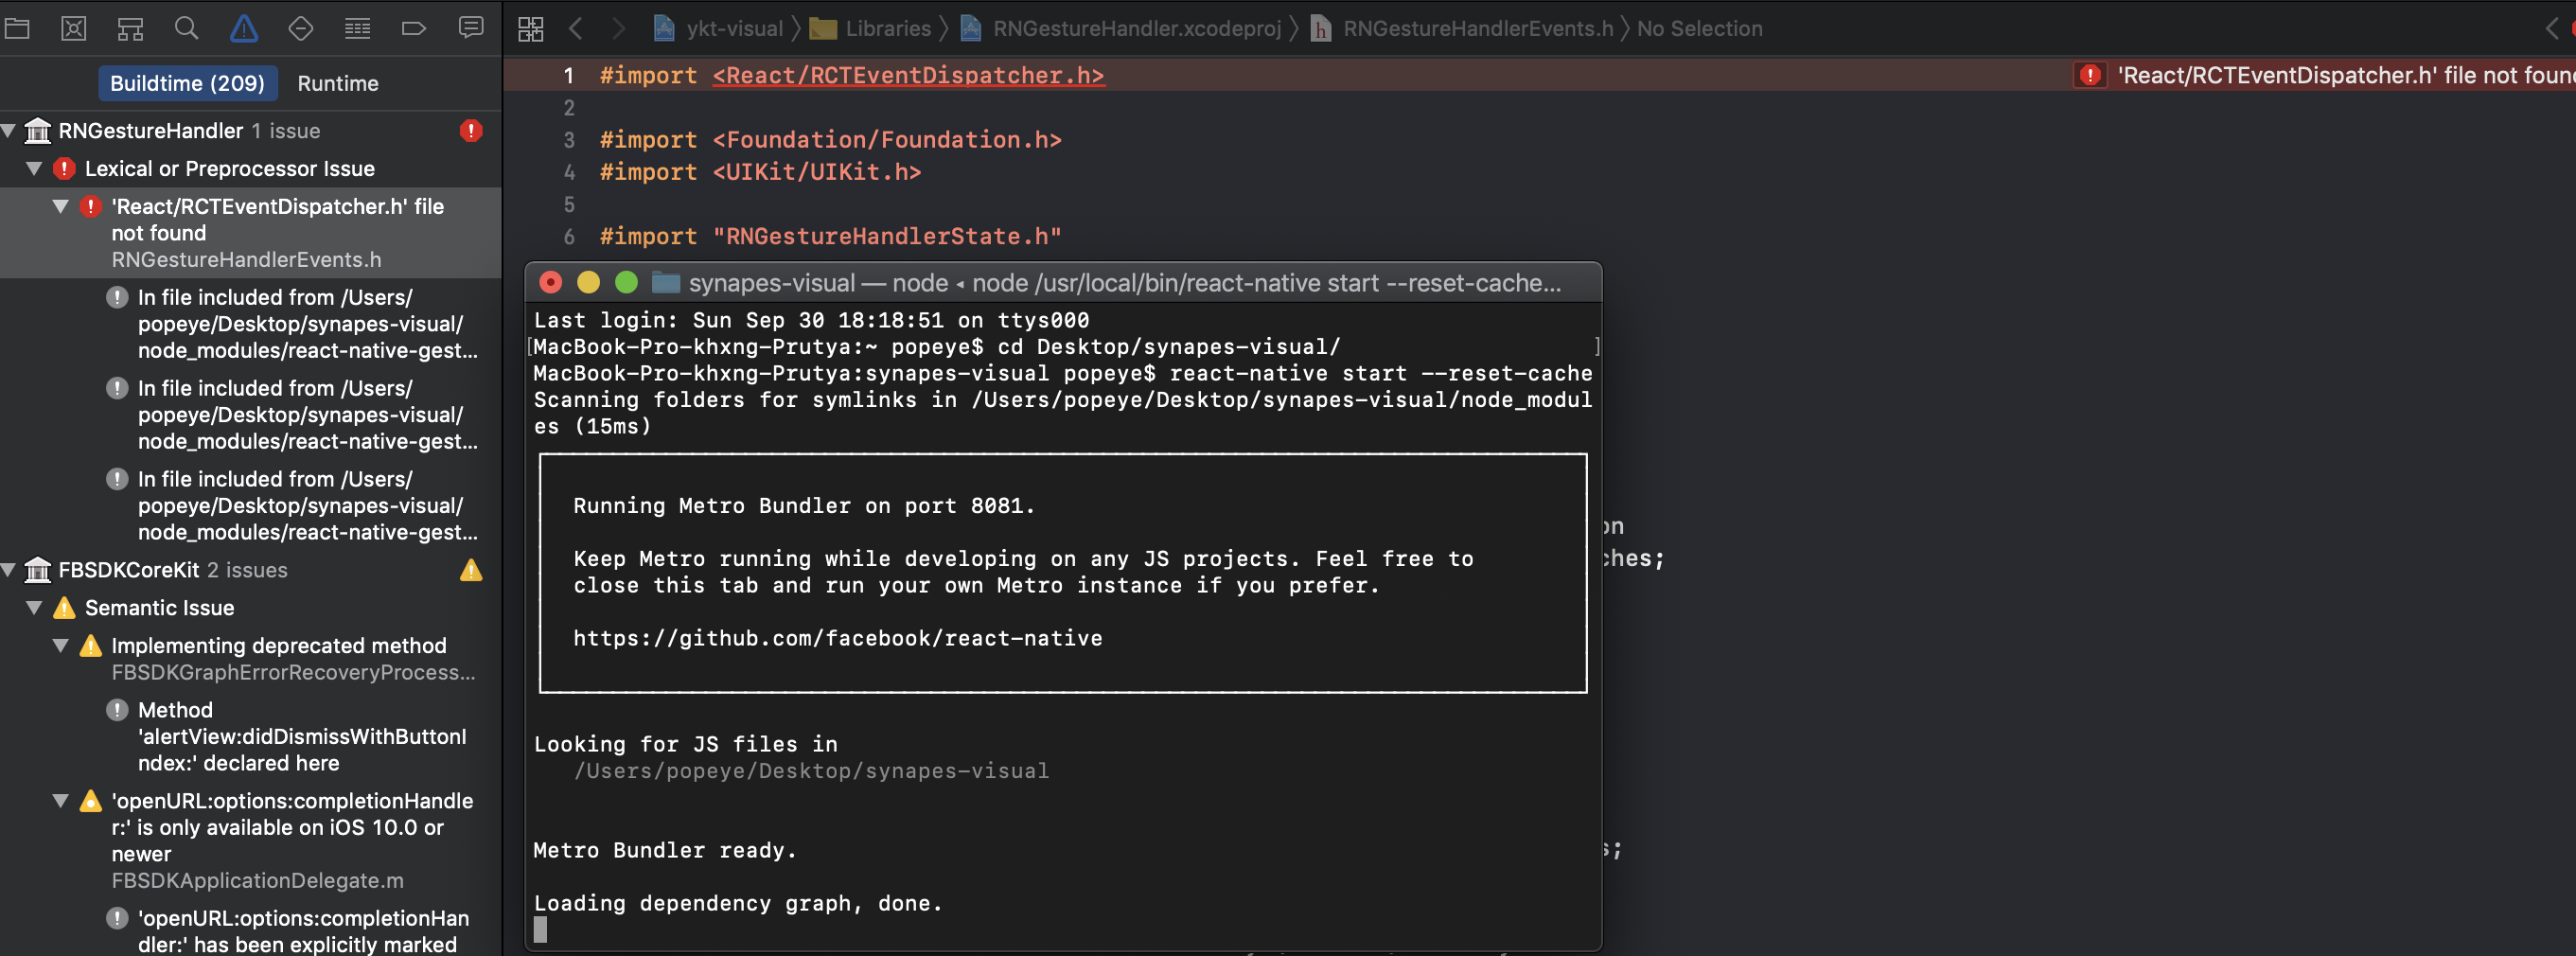Collapse the Lexical or Preprocessor Issue entry
Viewport: 2576px width, 956px height.
coord(36,169)
